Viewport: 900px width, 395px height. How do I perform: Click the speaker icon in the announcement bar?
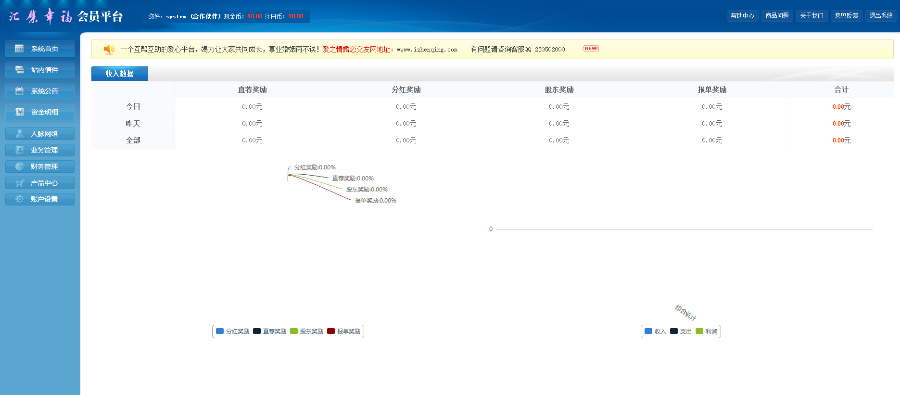click(x=109, y=49)
